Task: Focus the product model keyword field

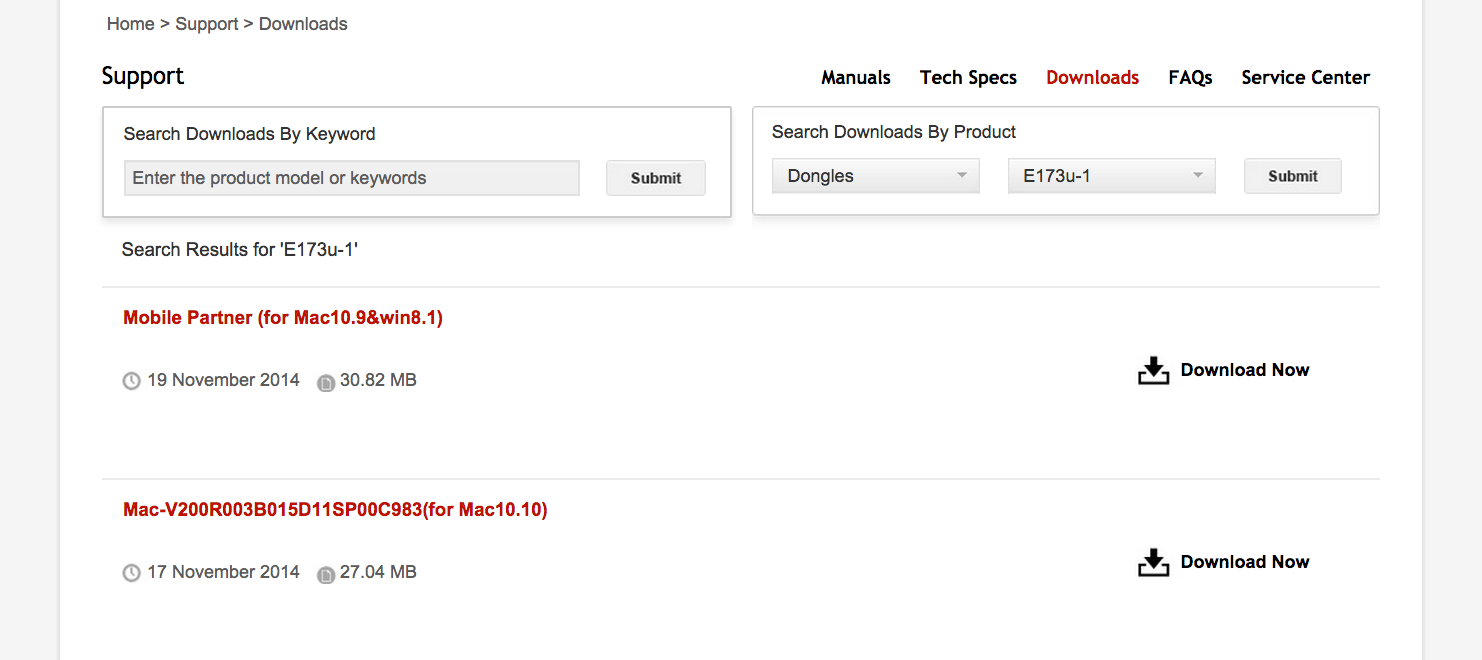Action: point(351,178)
